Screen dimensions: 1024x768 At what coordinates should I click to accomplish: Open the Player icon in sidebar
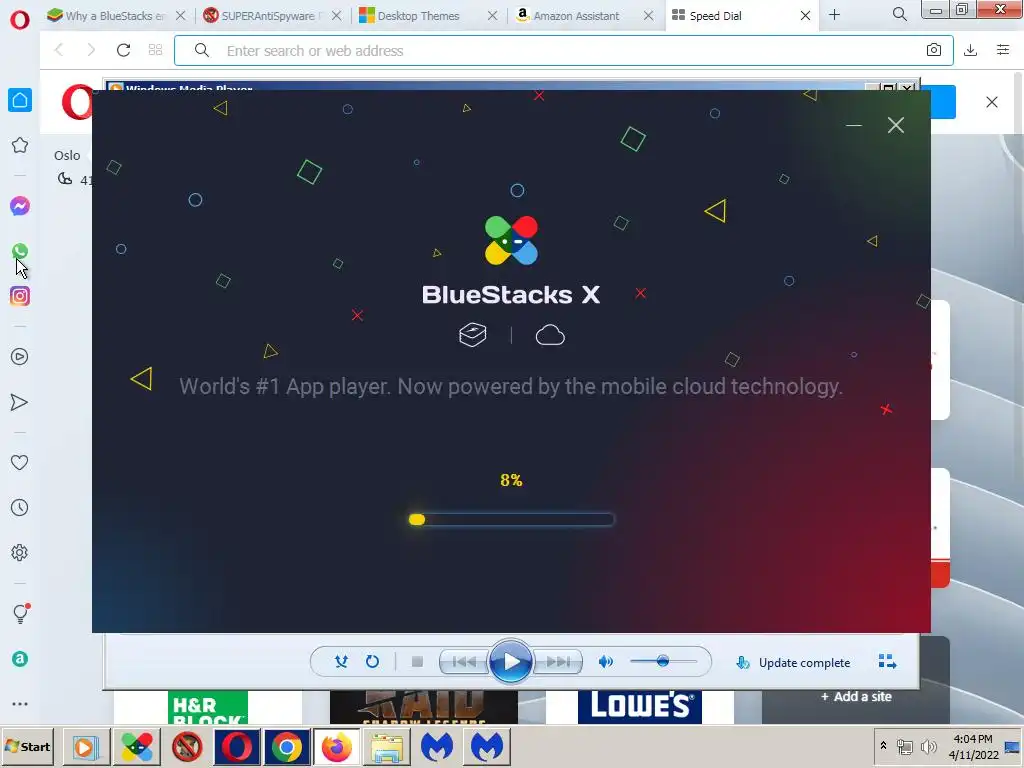point(20,357)
